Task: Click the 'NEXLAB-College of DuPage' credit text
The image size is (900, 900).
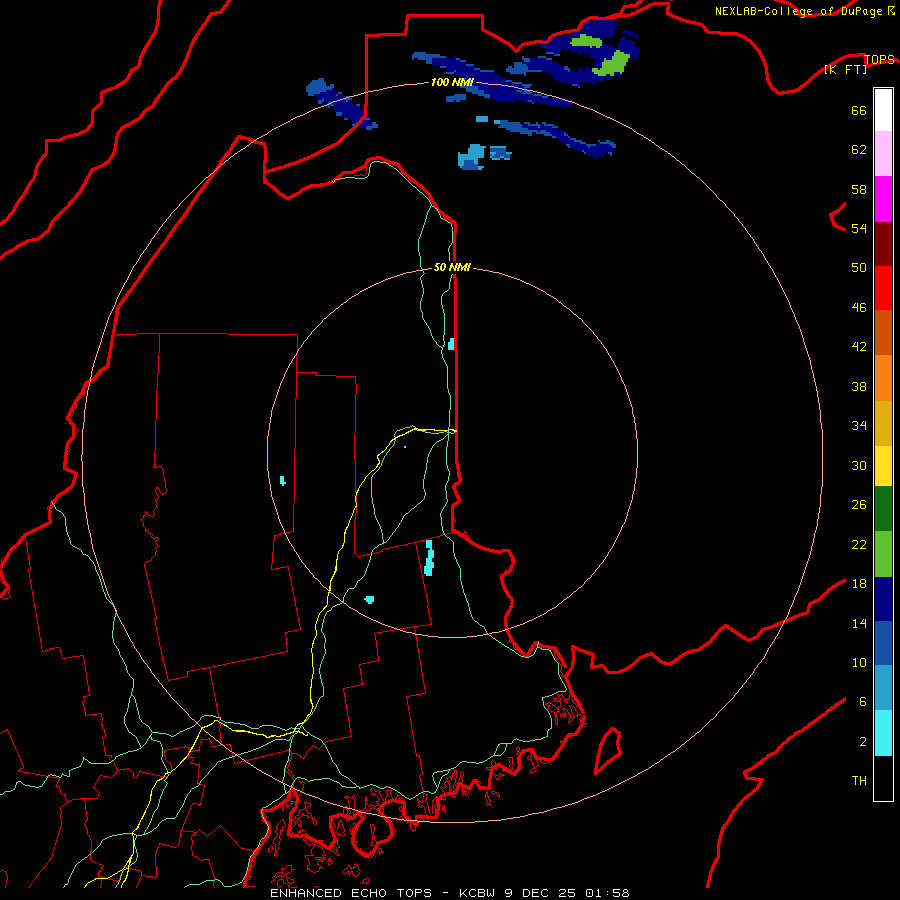Action: (x=798, y=11)
